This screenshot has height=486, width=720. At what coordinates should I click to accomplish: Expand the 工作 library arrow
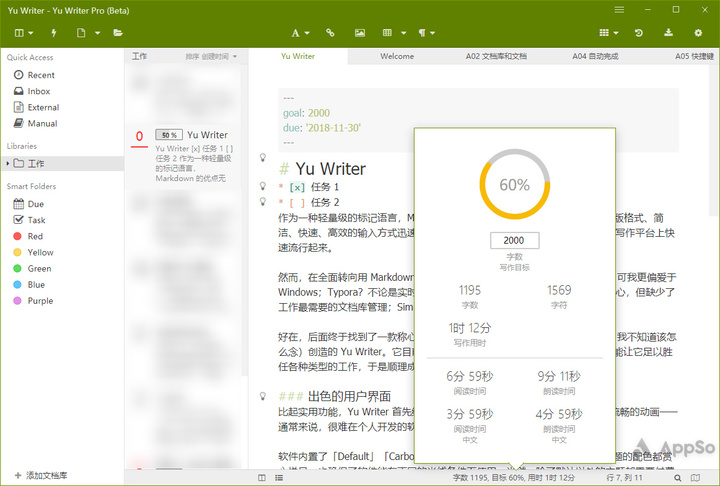coord(7,163)
